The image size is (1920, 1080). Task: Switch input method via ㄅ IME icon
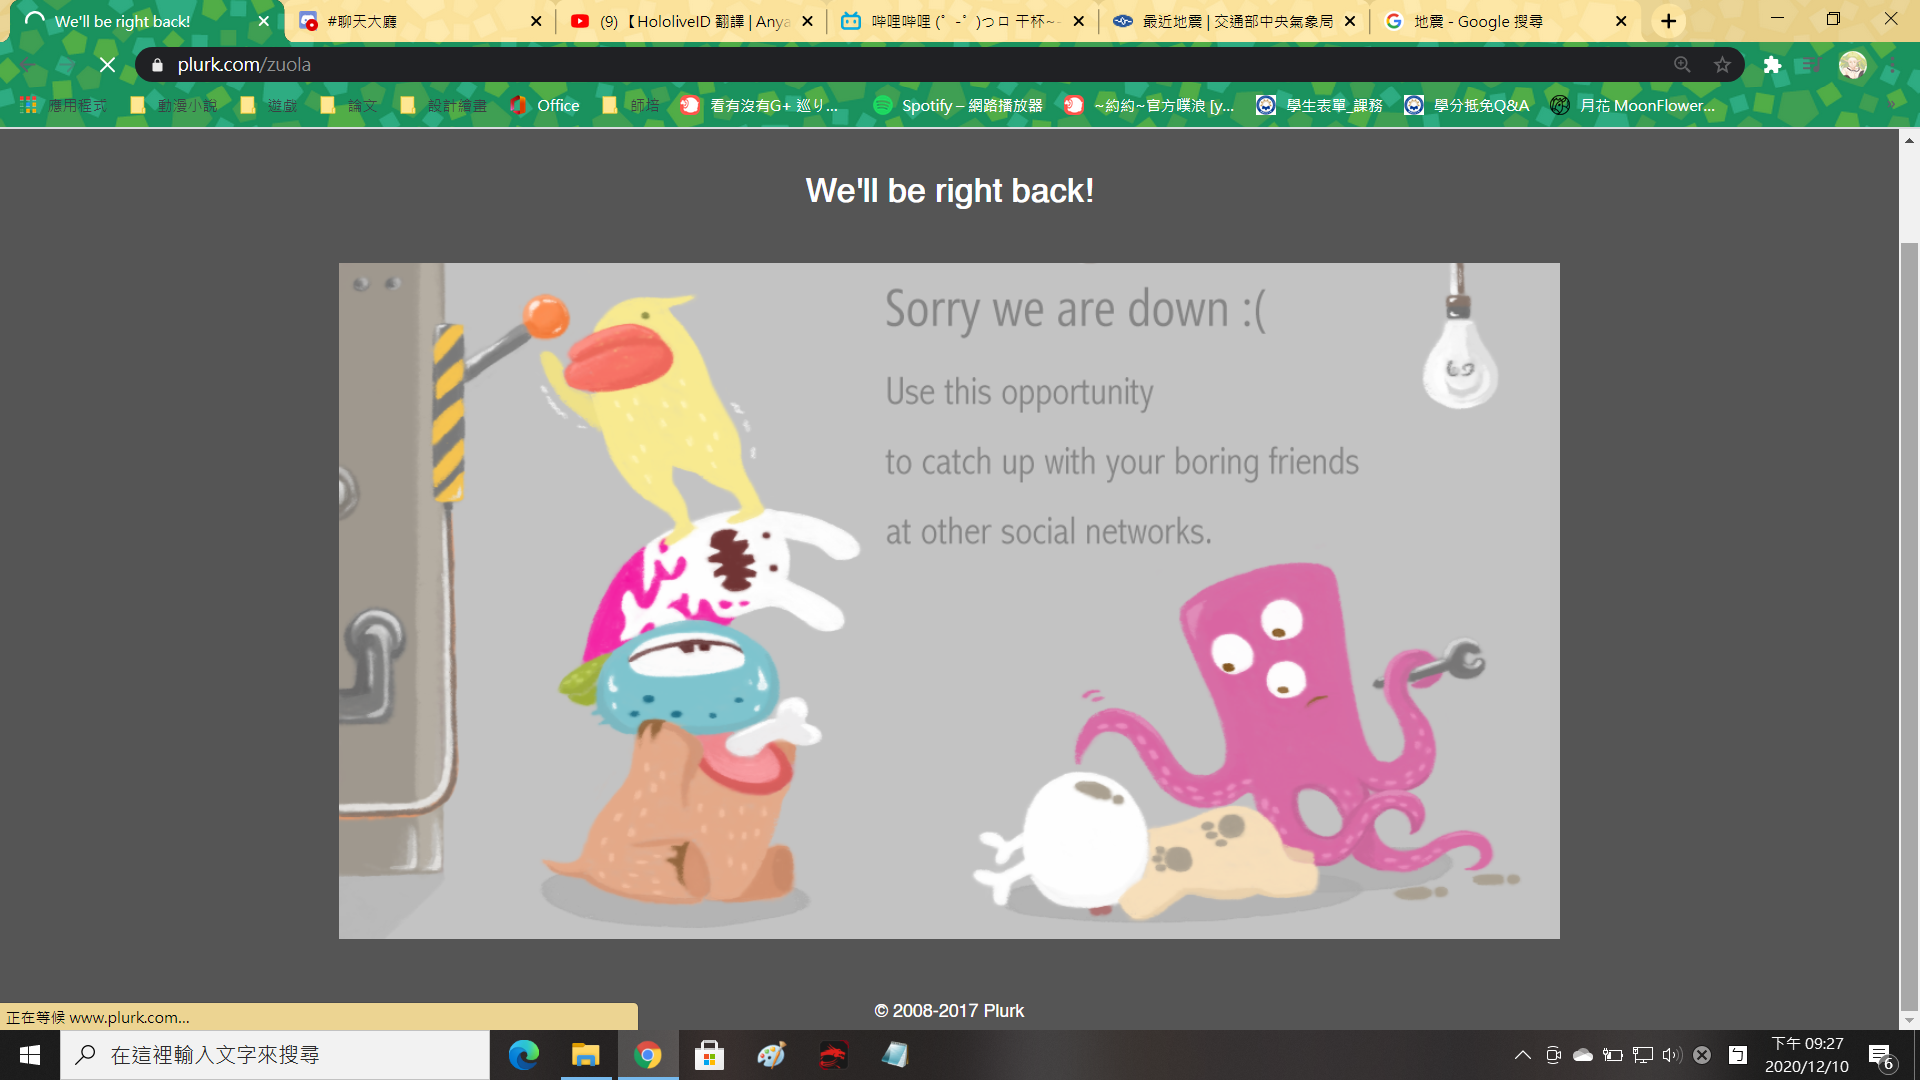point(1738,1055)
